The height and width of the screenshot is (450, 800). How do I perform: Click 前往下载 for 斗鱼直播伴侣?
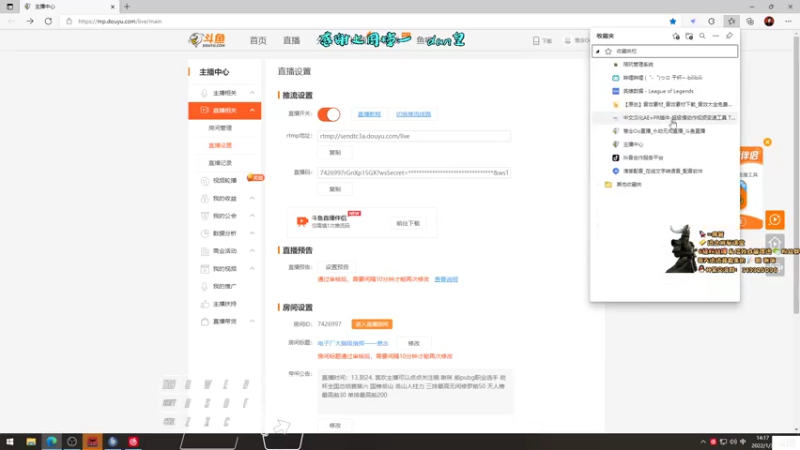[x=408, y=223]
